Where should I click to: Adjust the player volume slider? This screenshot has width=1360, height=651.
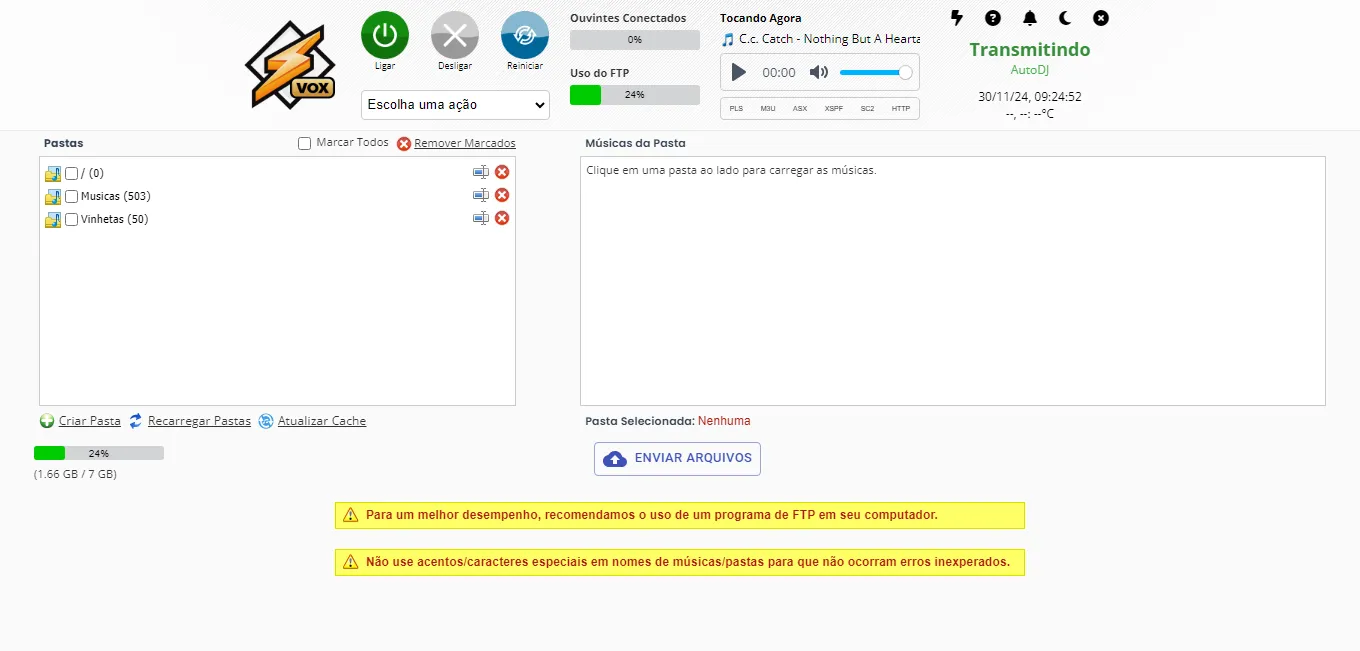(874, 72)
